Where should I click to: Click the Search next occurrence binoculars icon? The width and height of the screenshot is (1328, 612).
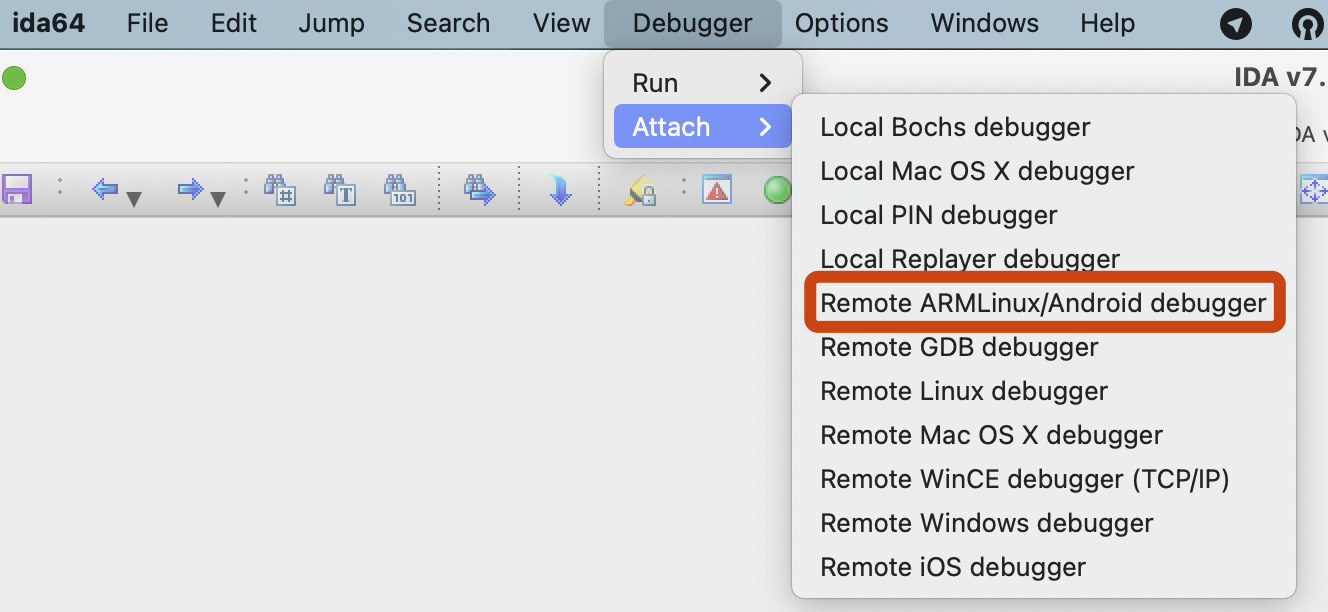pos(478,189)
